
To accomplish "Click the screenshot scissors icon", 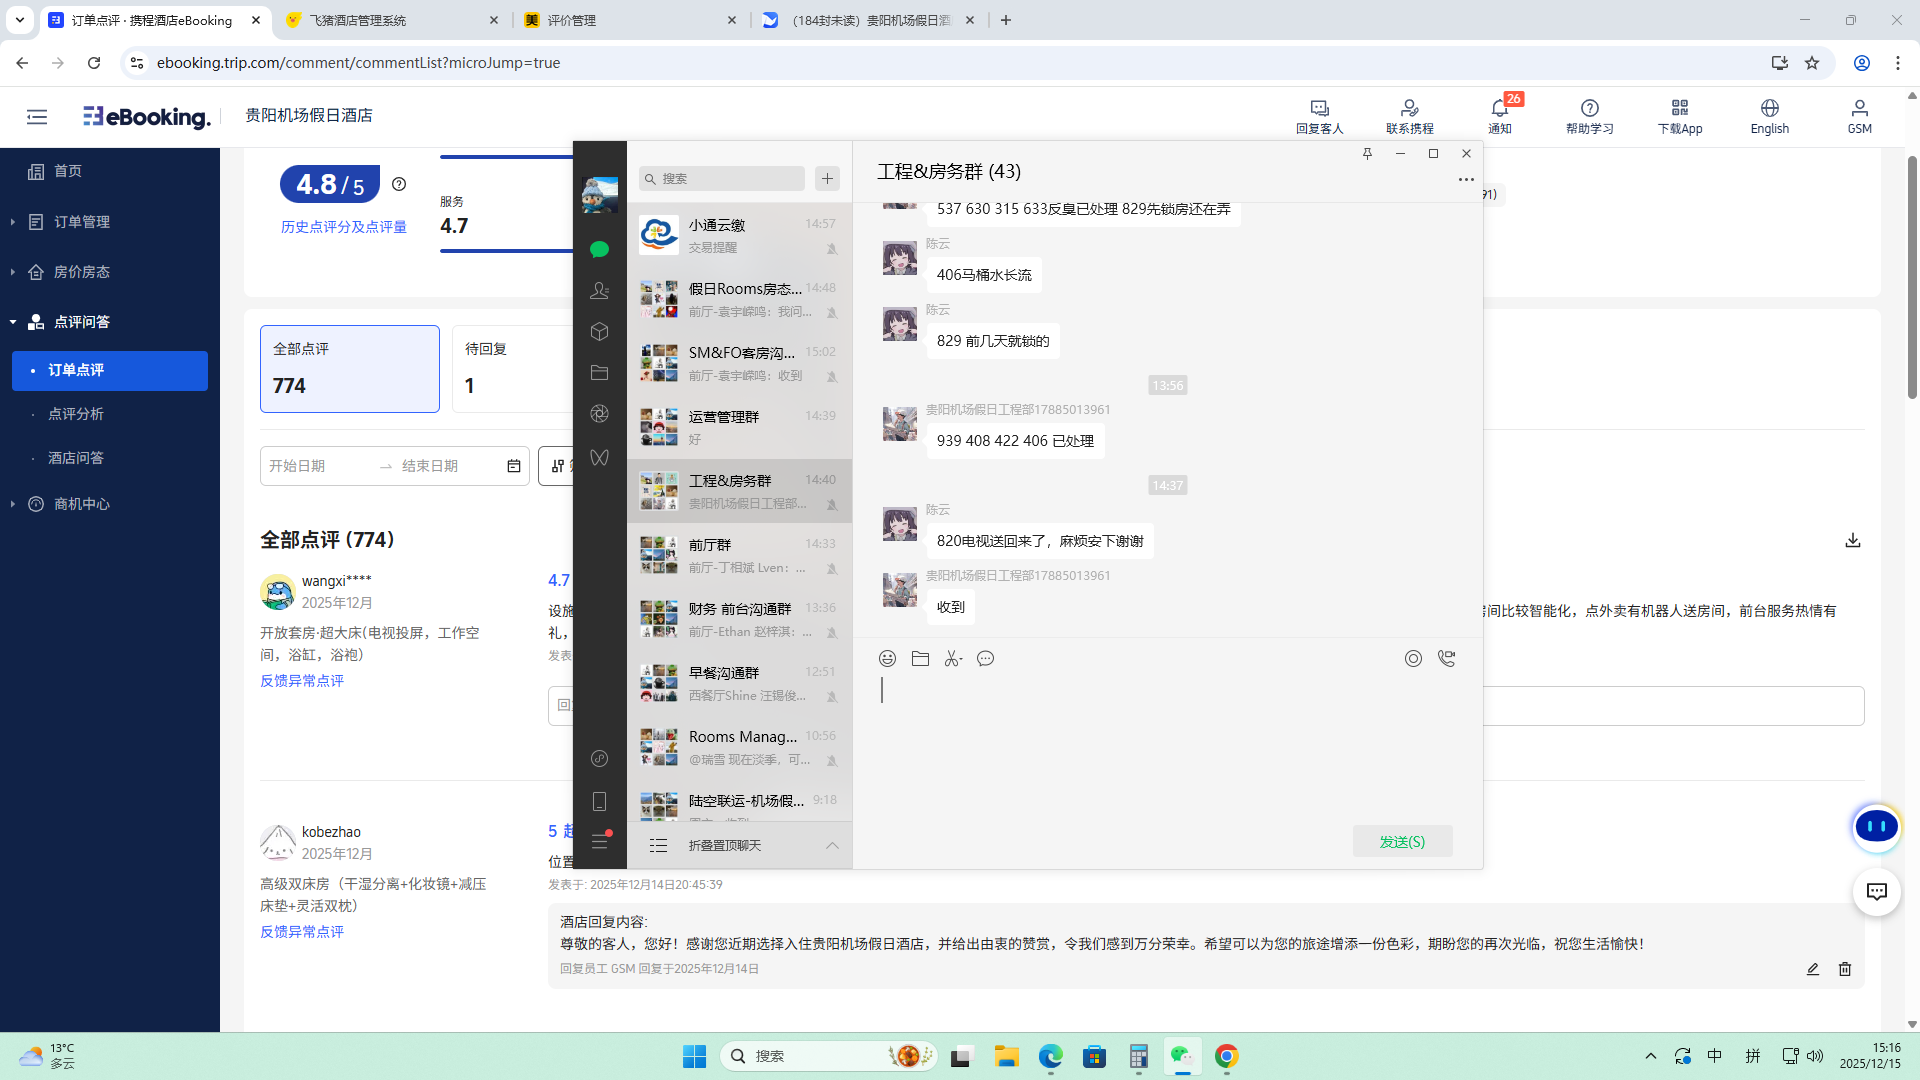I will (953, 658).
